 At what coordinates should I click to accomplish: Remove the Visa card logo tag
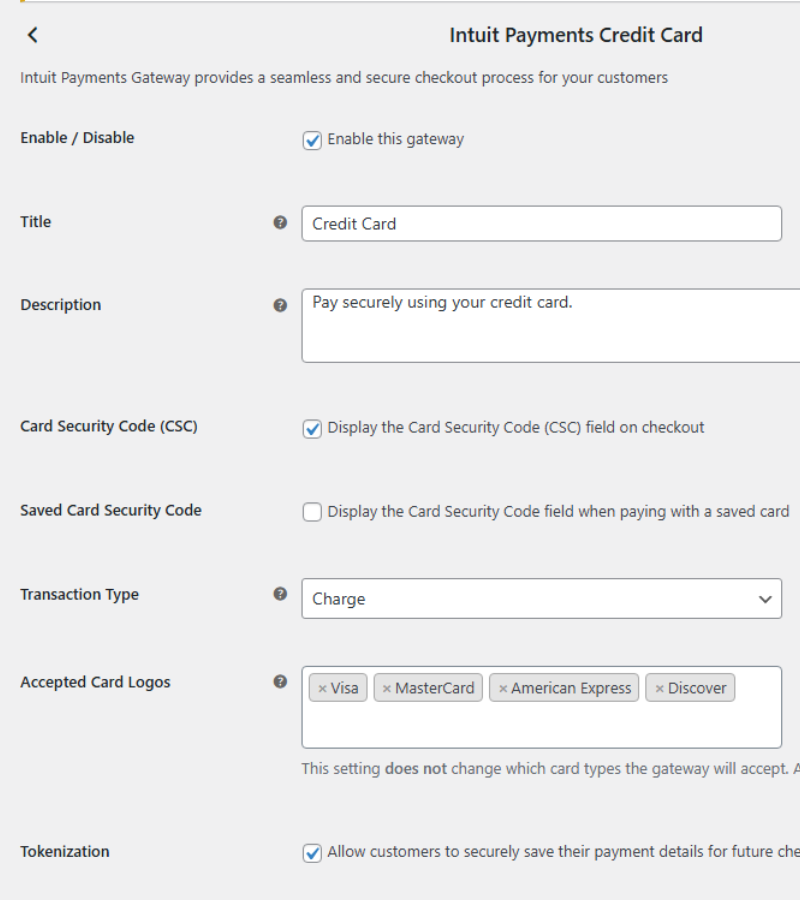point(322,688)
